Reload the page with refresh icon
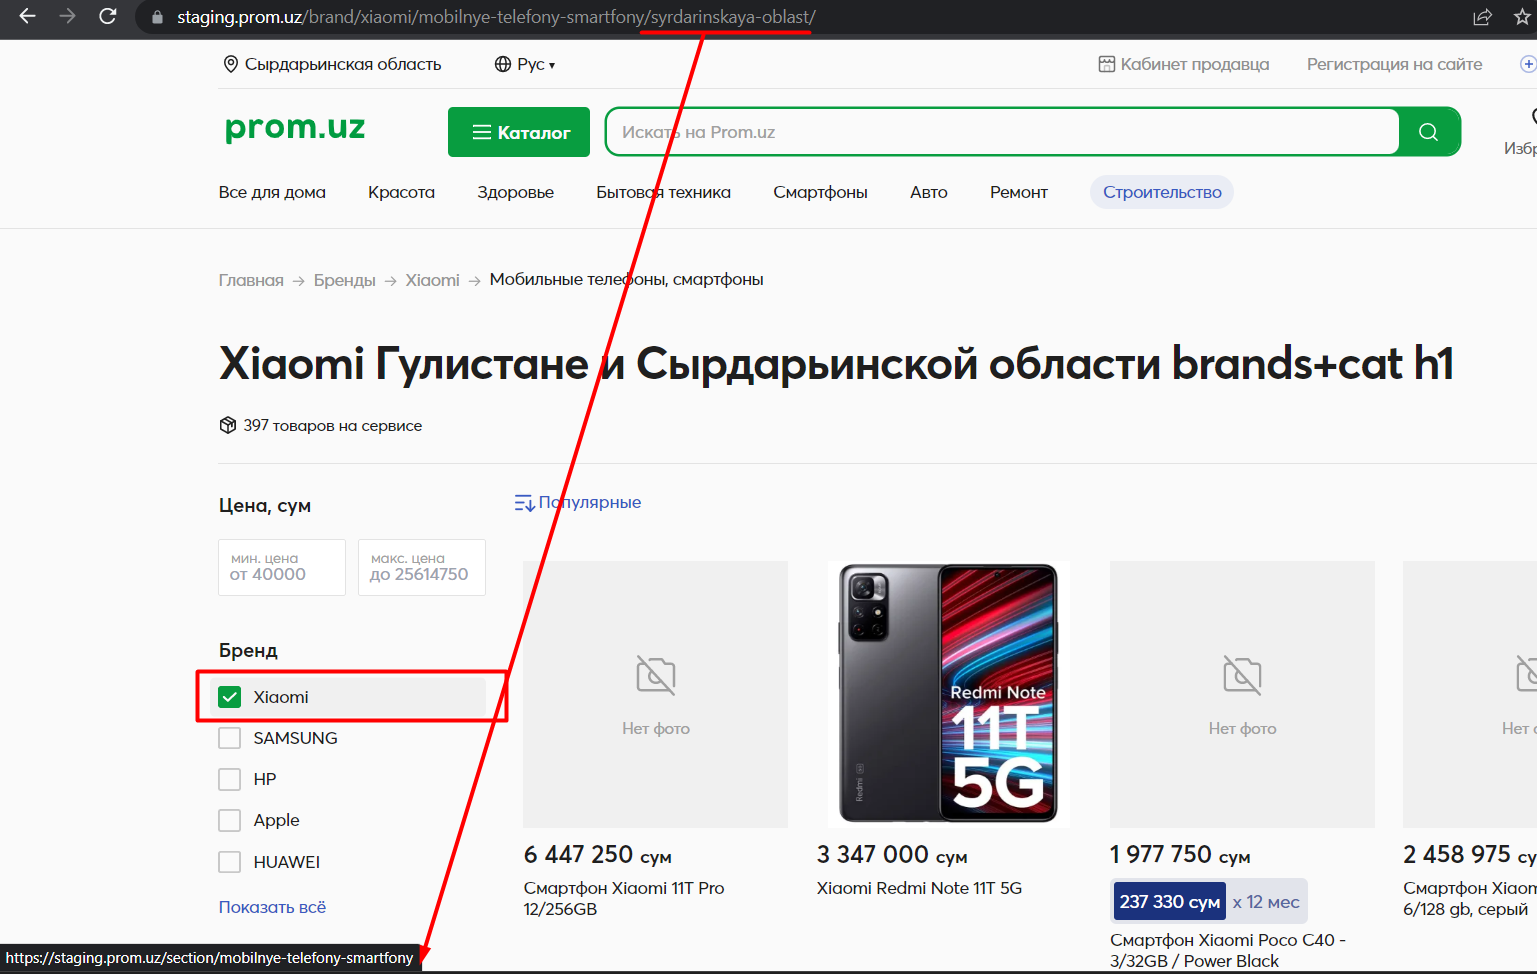 click(108, 16)
